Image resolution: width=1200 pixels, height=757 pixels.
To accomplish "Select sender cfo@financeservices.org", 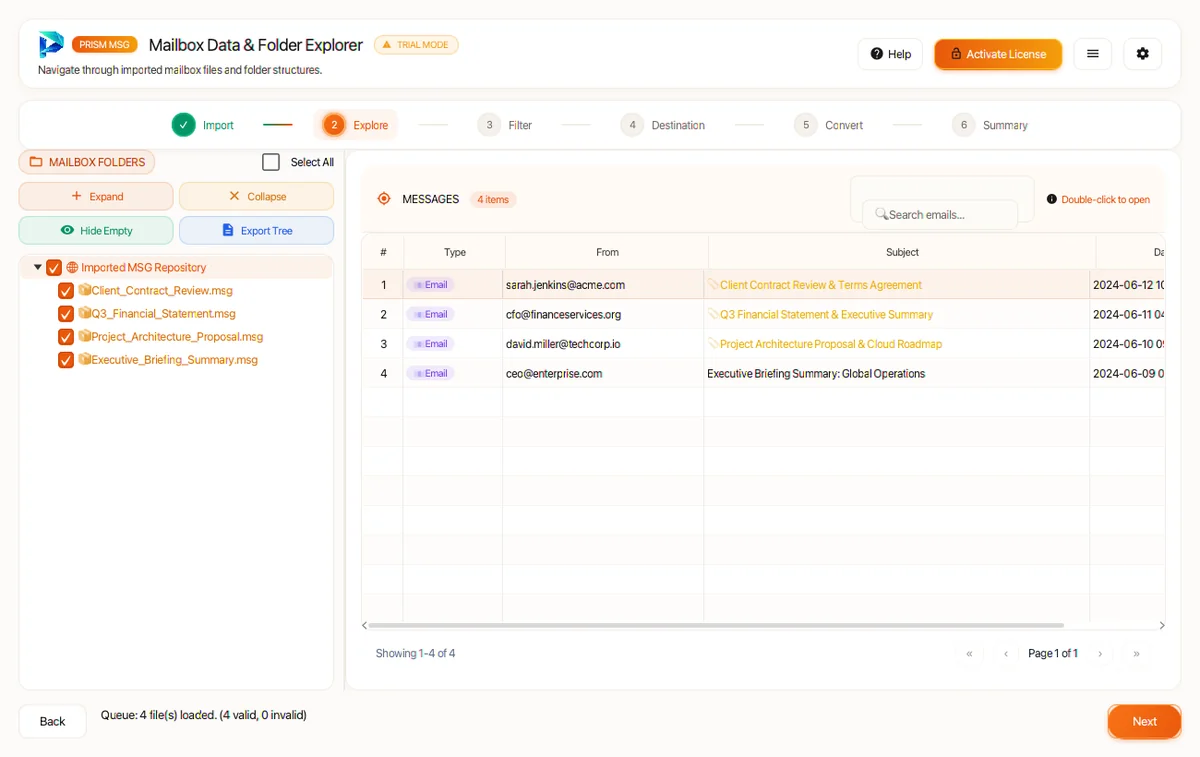I will point(563,314).
